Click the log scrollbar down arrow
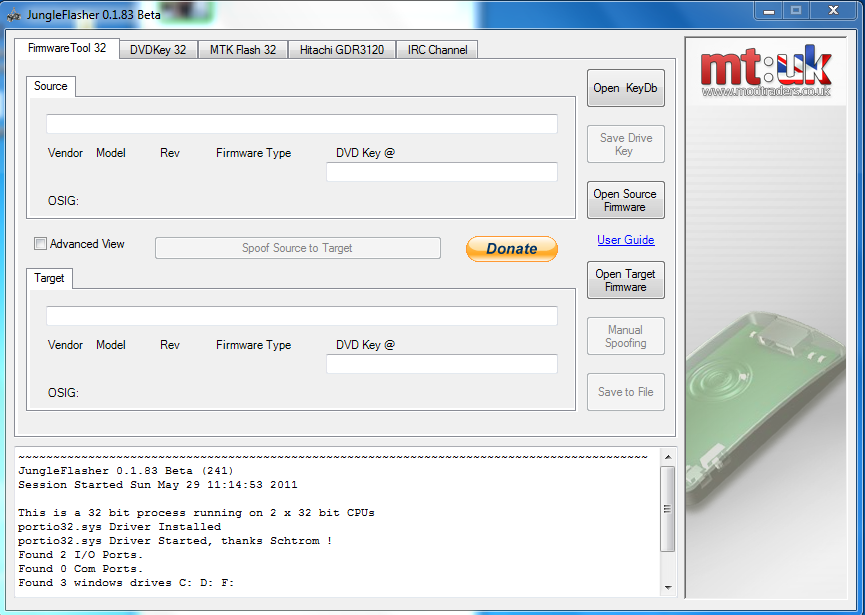 click(x=668, y=588)
